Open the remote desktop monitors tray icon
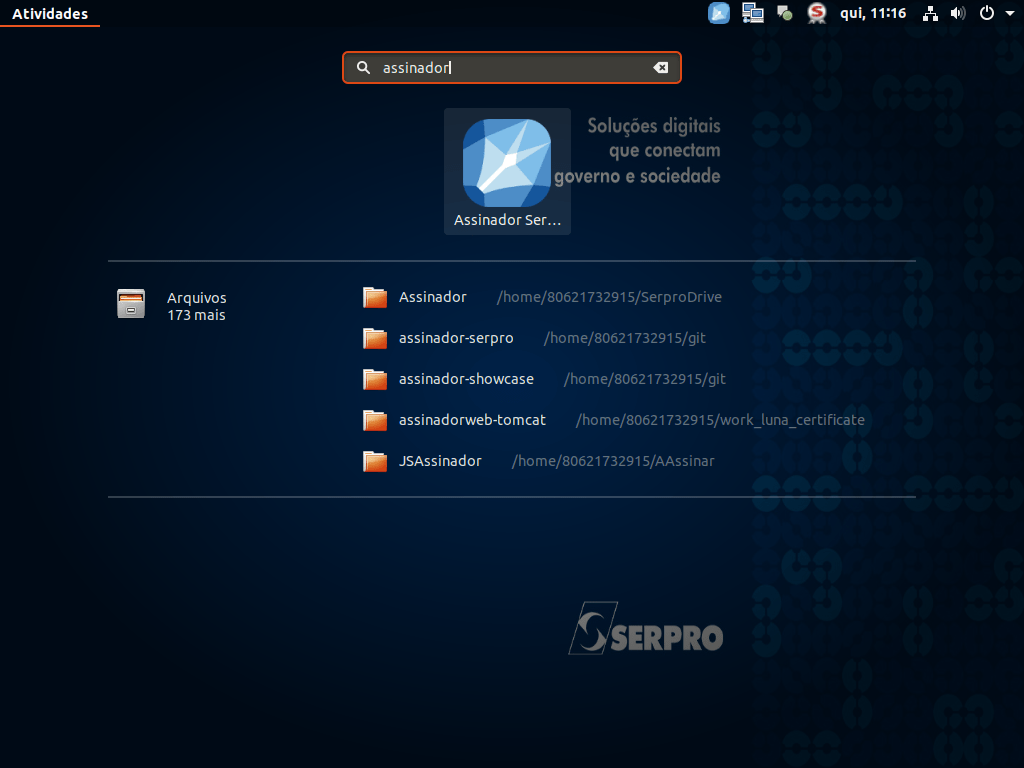 (x=752, y=13)
